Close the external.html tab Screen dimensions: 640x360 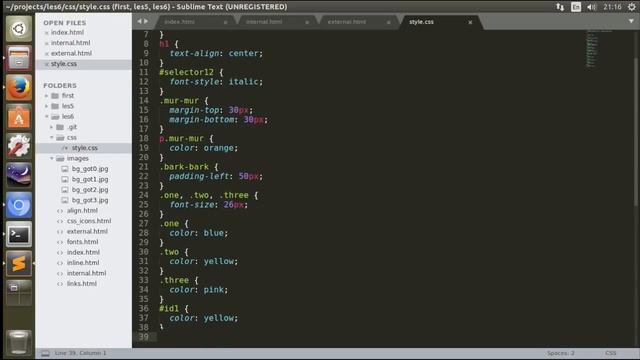389,22
